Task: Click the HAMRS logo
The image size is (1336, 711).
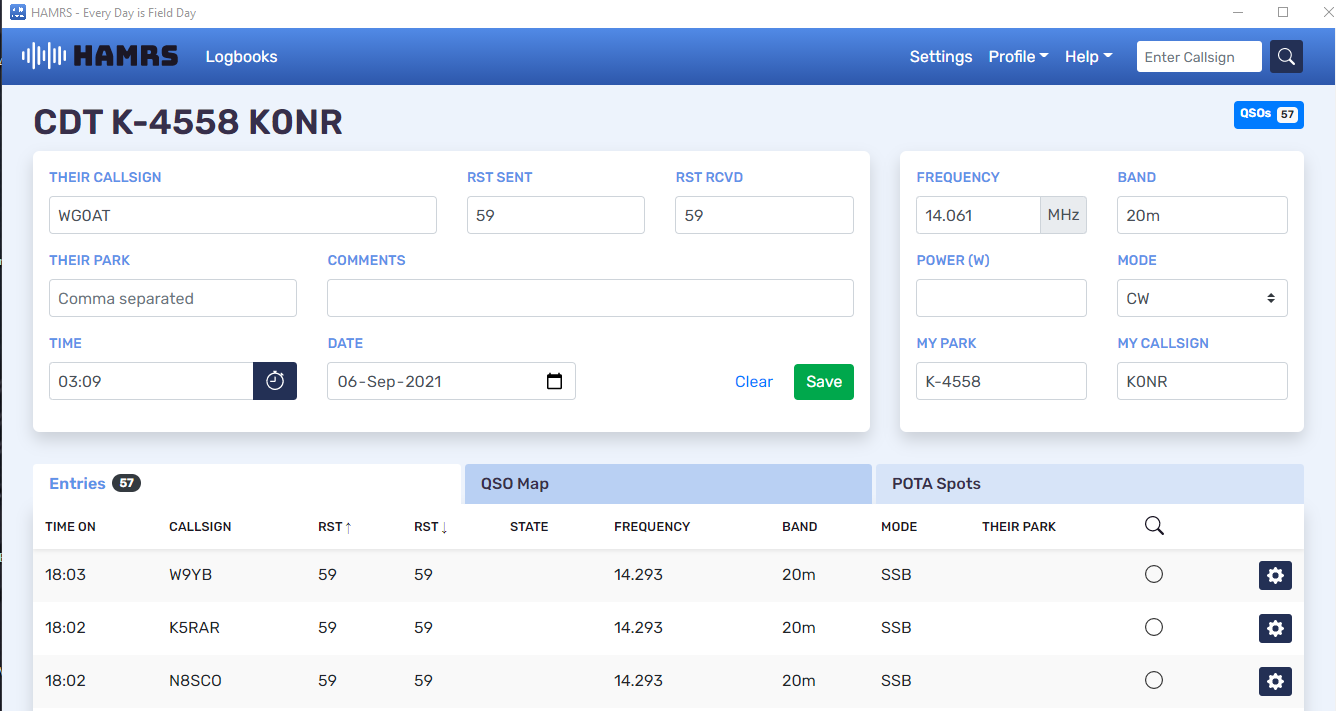Action: pos(100,56)
